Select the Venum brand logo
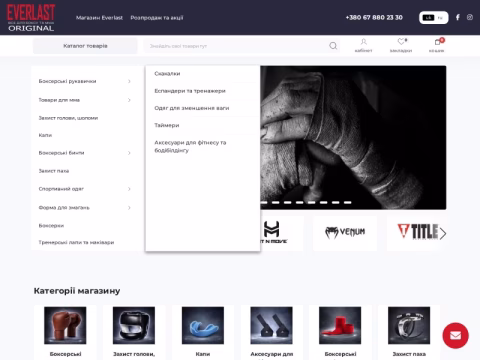 coord(345,233)
